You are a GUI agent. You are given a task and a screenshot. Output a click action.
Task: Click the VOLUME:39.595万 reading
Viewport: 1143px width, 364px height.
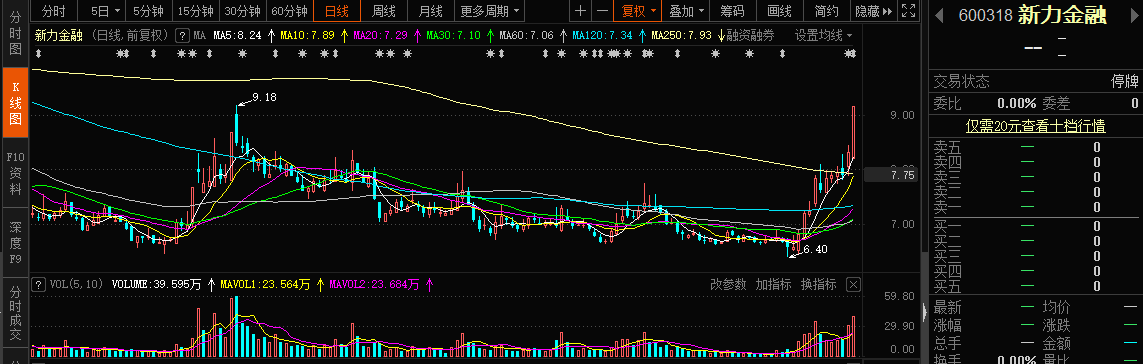click(156, 284)
